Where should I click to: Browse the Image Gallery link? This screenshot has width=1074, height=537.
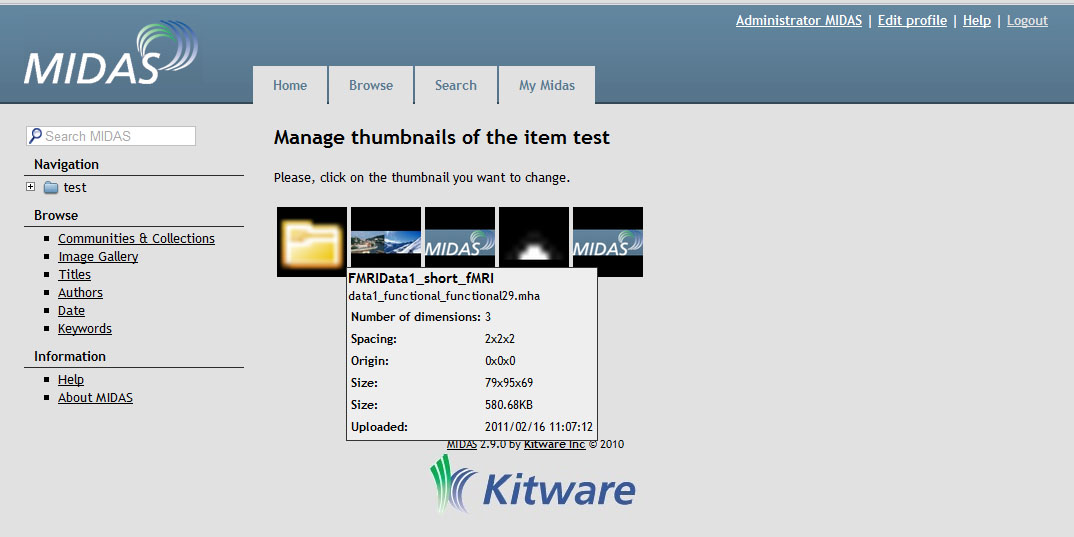coord(98,257)
